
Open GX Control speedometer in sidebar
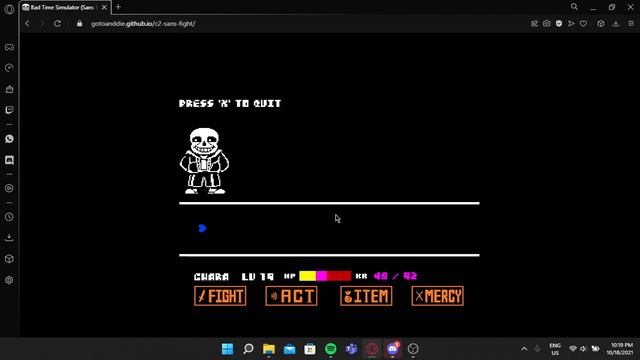[9, 68]
